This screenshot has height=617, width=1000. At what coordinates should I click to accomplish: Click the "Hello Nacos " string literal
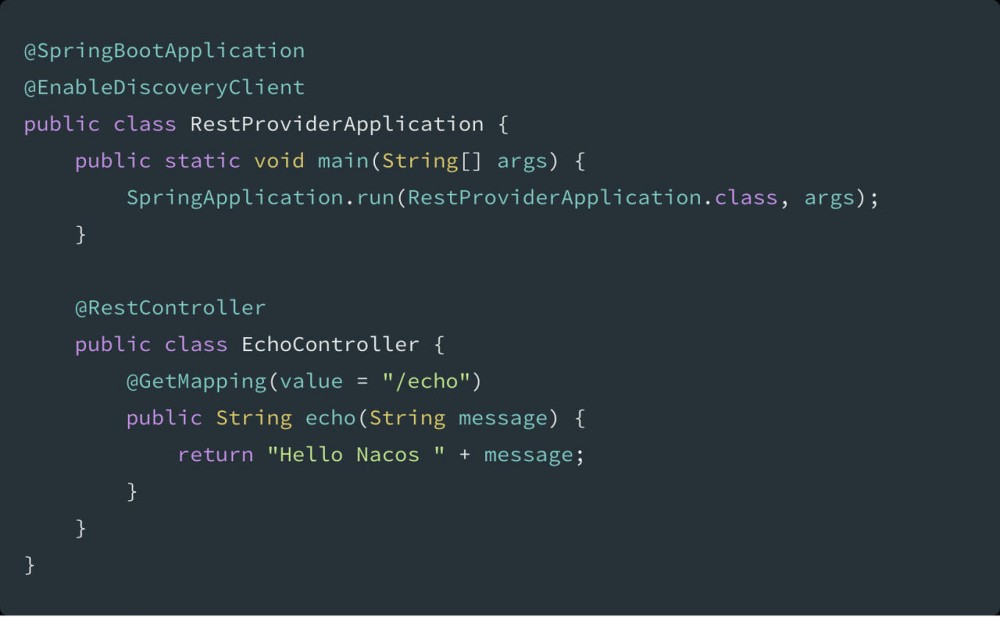coord(355,454)
